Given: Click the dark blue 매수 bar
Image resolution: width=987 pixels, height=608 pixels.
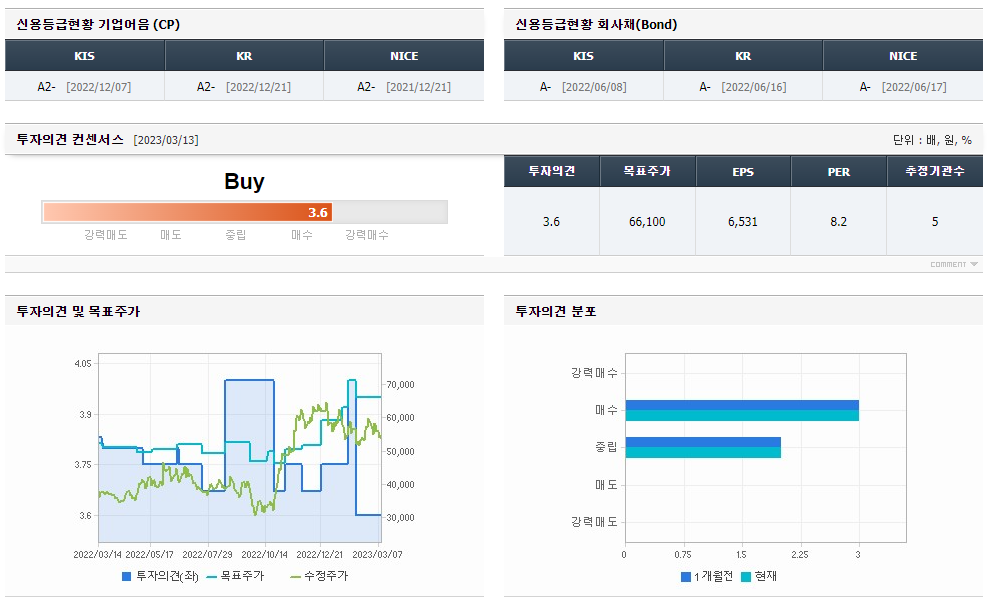Looking at the screenshot, I should tap(742, 405).
